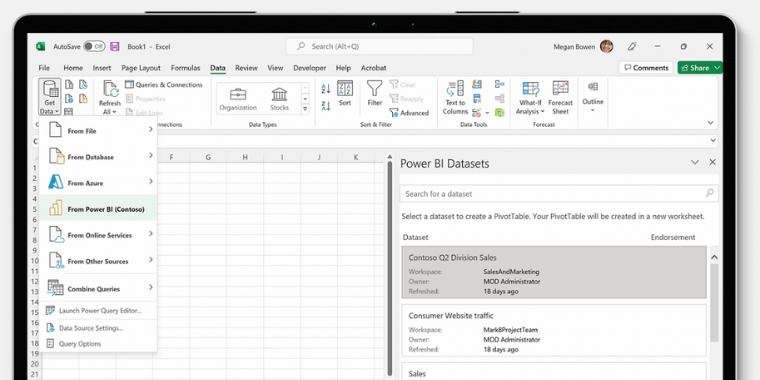Click the dataset search magnifier icon
The width and height of the screenshot is (760, 380).
pos(710,193)
